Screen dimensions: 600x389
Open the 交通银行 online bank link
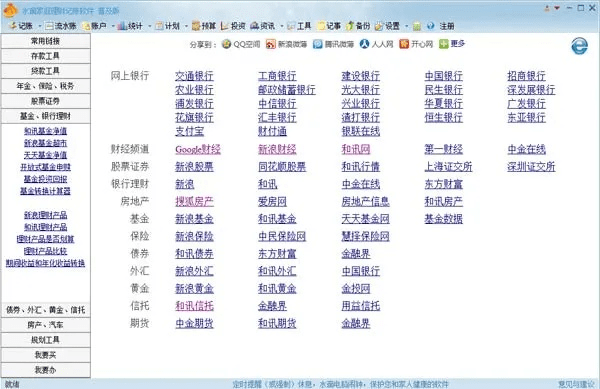pos(194,76)
